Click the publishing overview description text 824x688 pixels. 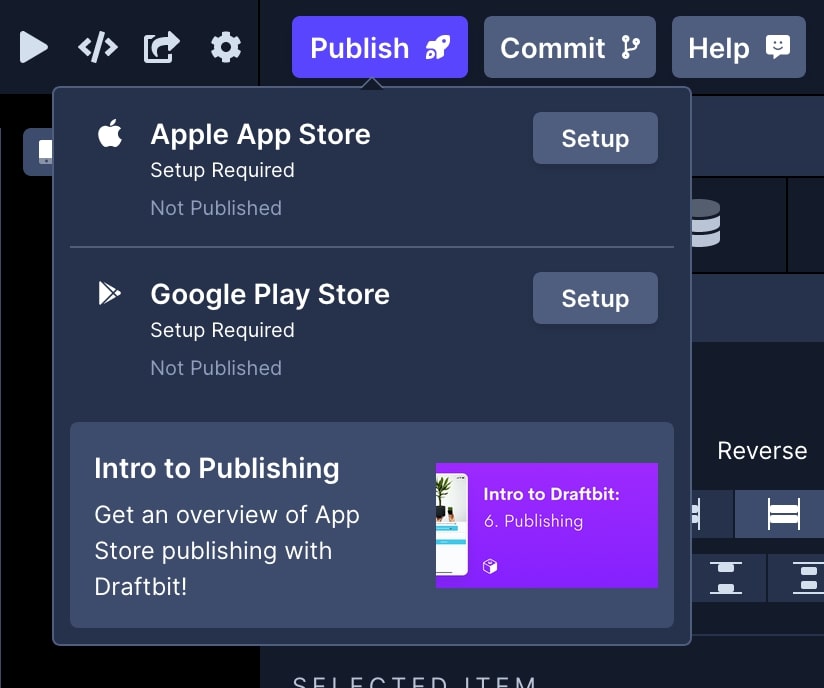pos(227,550)
